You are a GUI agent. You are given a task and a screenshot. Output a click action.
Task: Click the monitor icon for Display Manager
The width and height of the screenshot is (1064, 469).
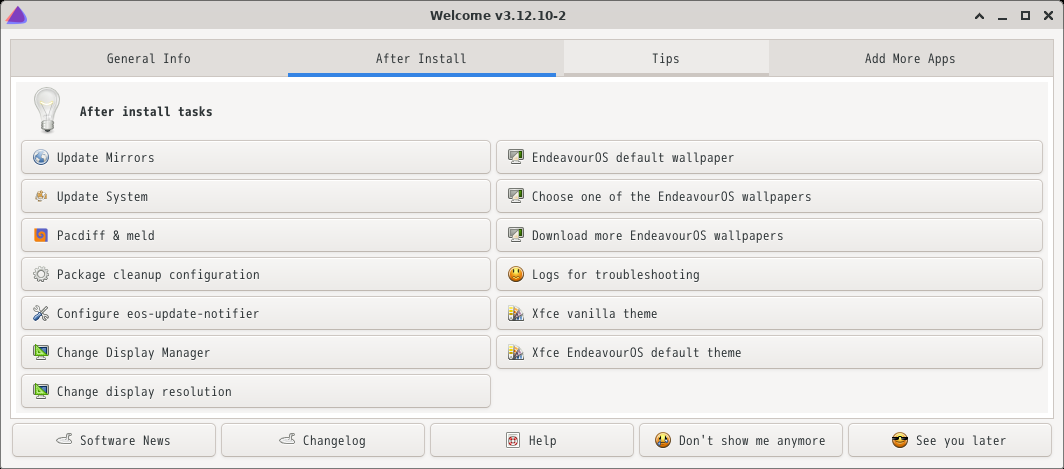(41, 353)
